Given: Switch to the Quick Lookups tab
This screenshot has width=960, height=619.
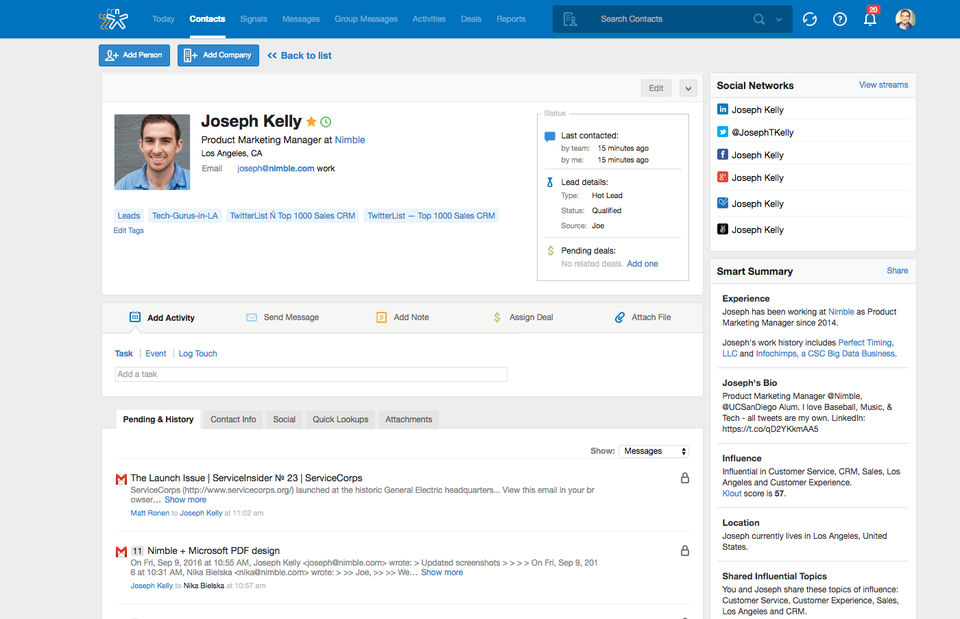Looking at the screenshot, I should 340,419.
